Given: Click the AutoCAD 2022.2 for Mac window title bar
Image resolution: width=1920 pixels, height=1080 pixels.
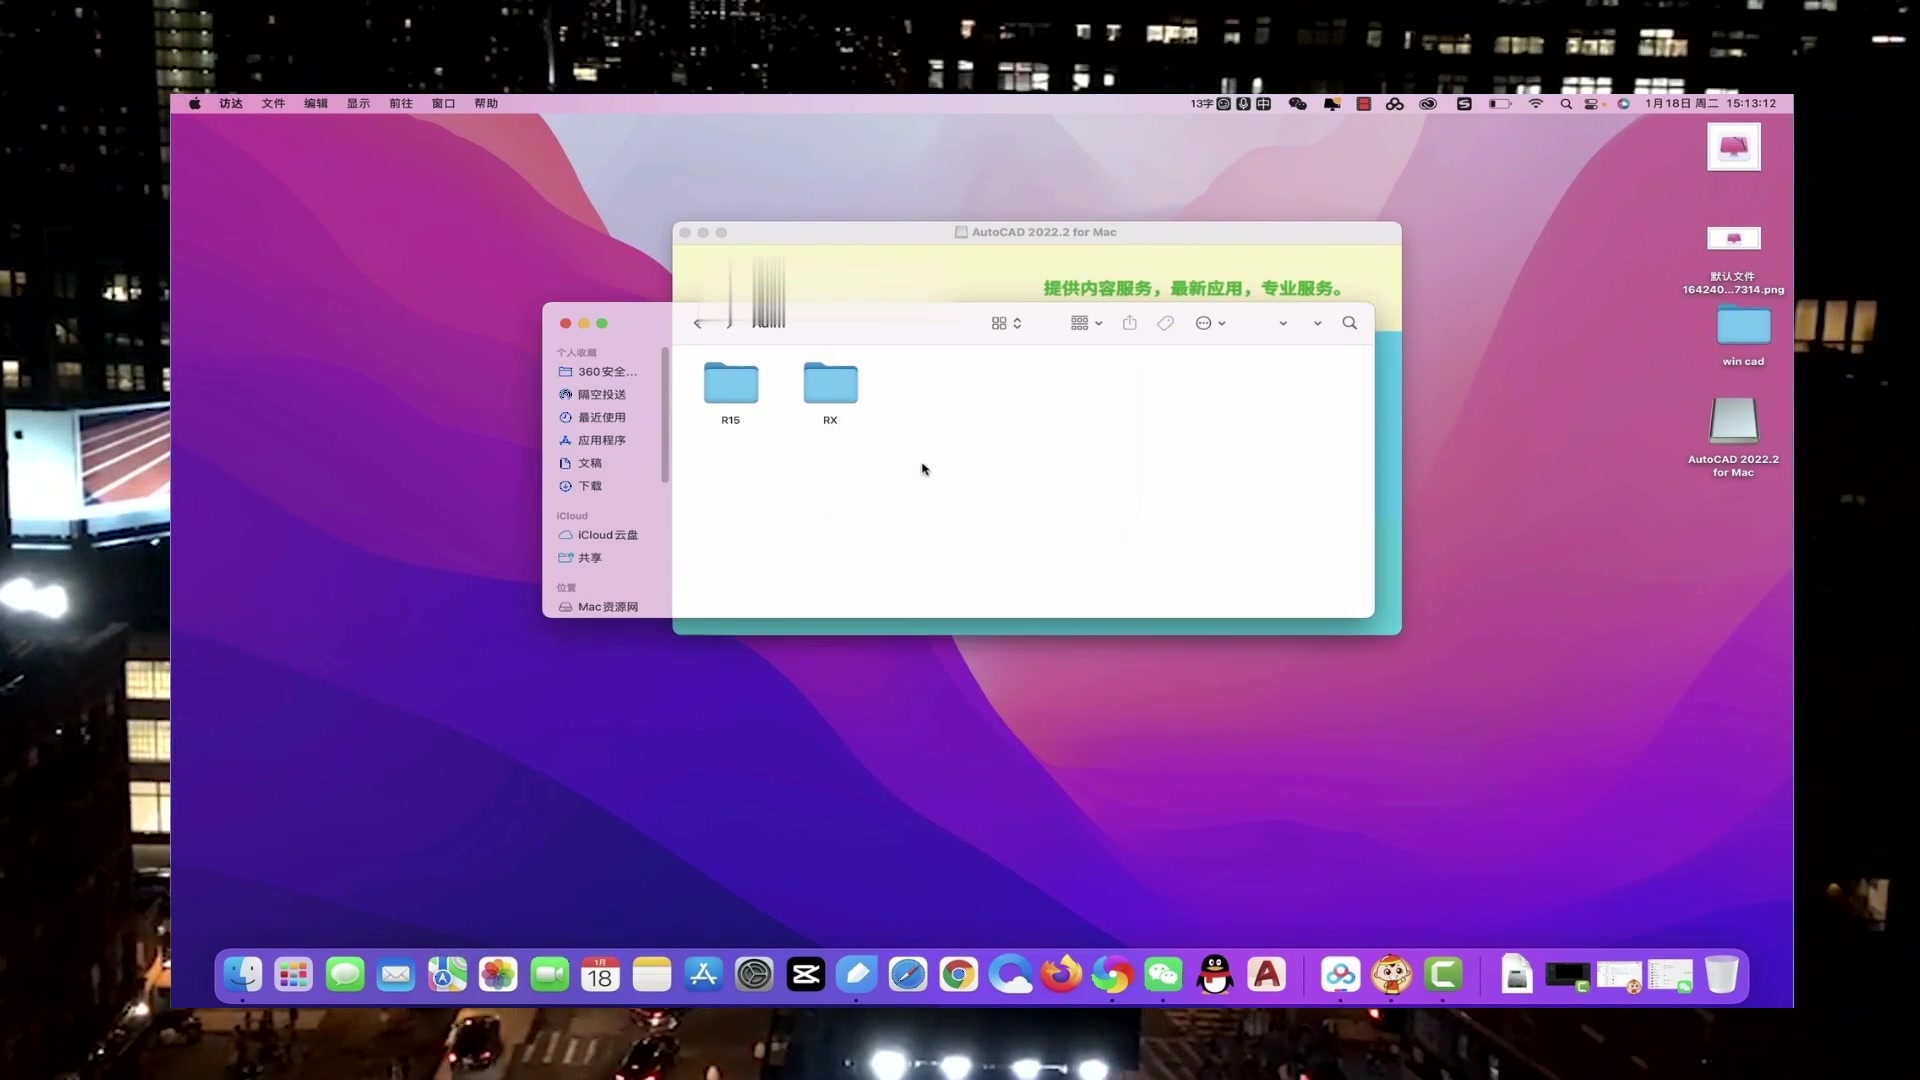Looking at the screenshot, I should 1037,232.
